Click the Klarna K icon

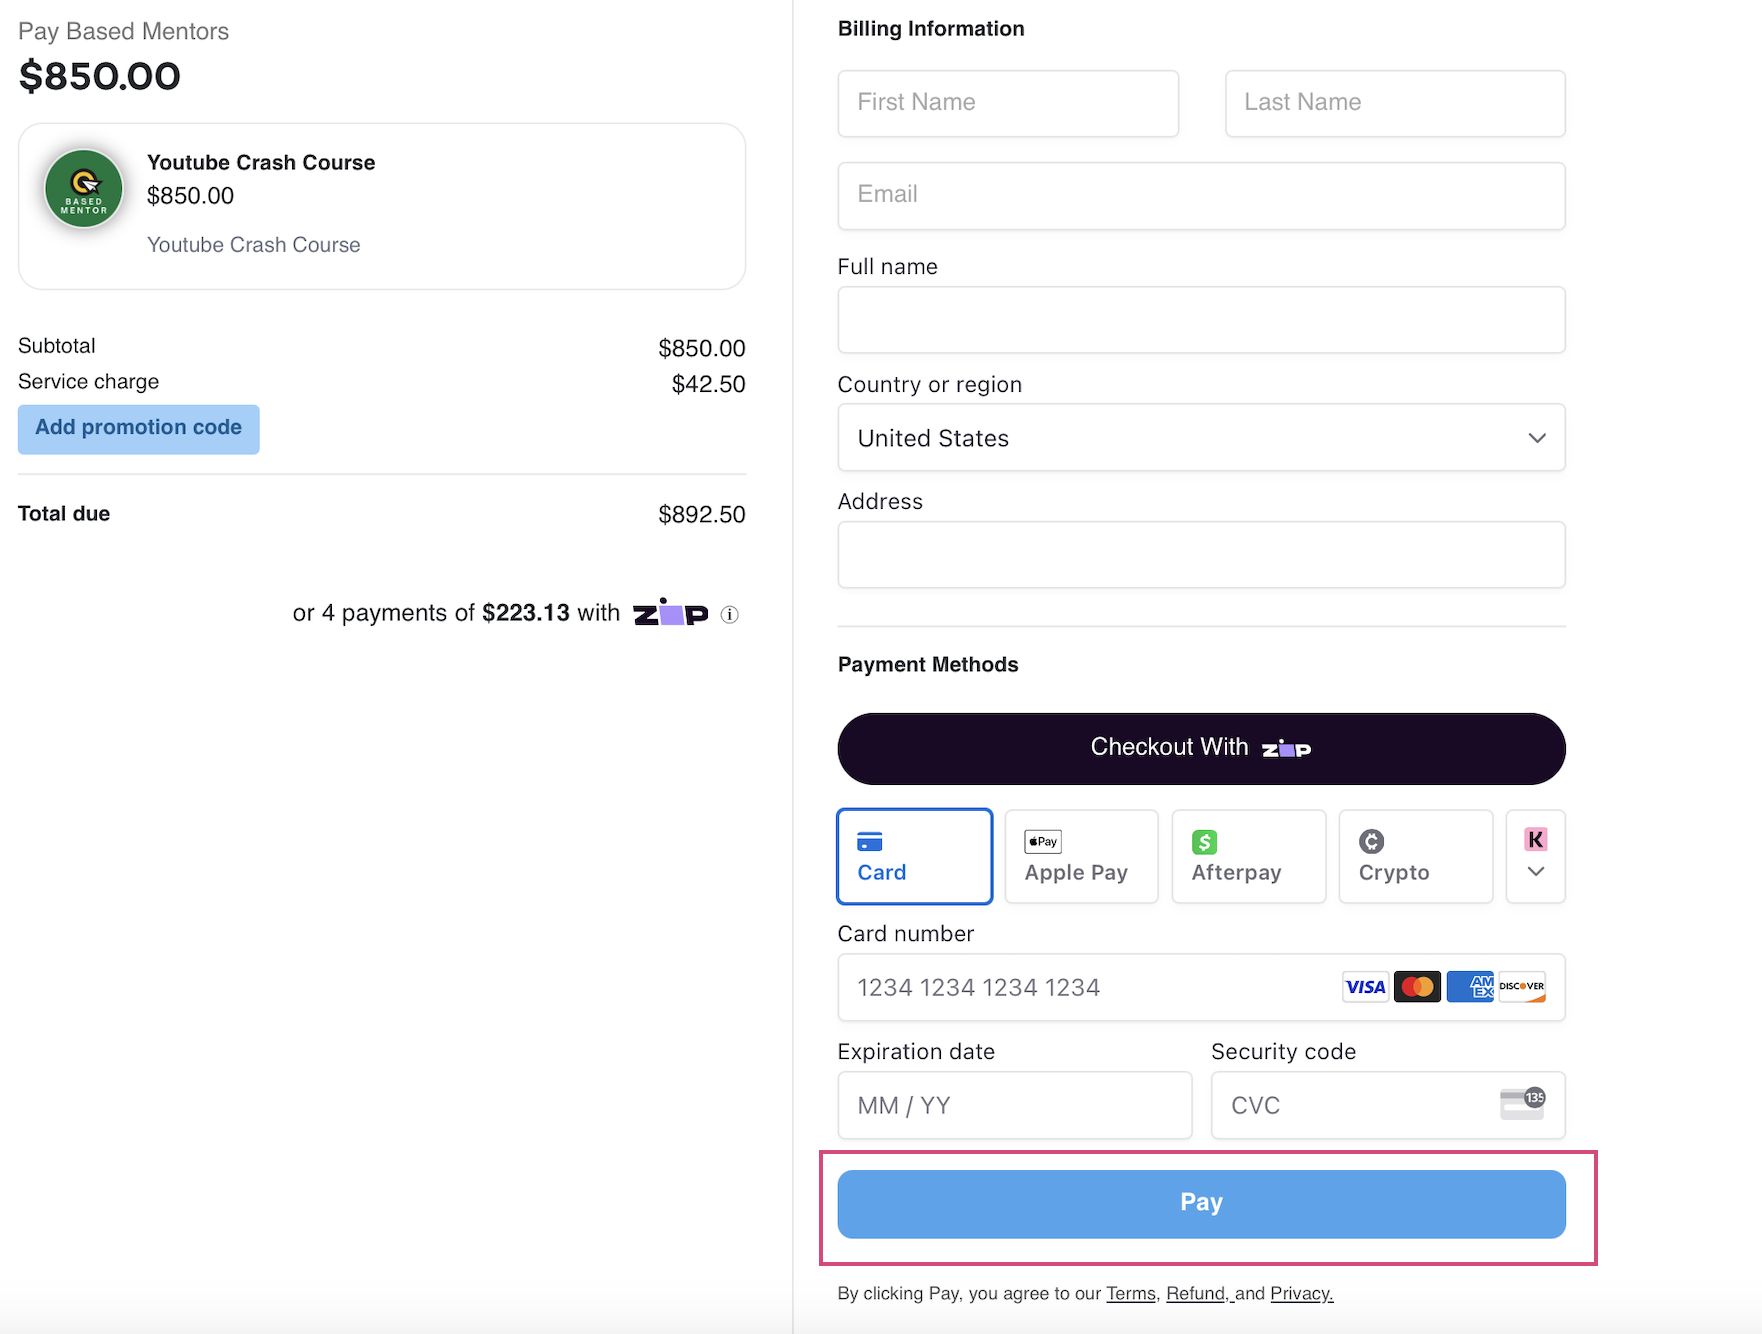1536,840
